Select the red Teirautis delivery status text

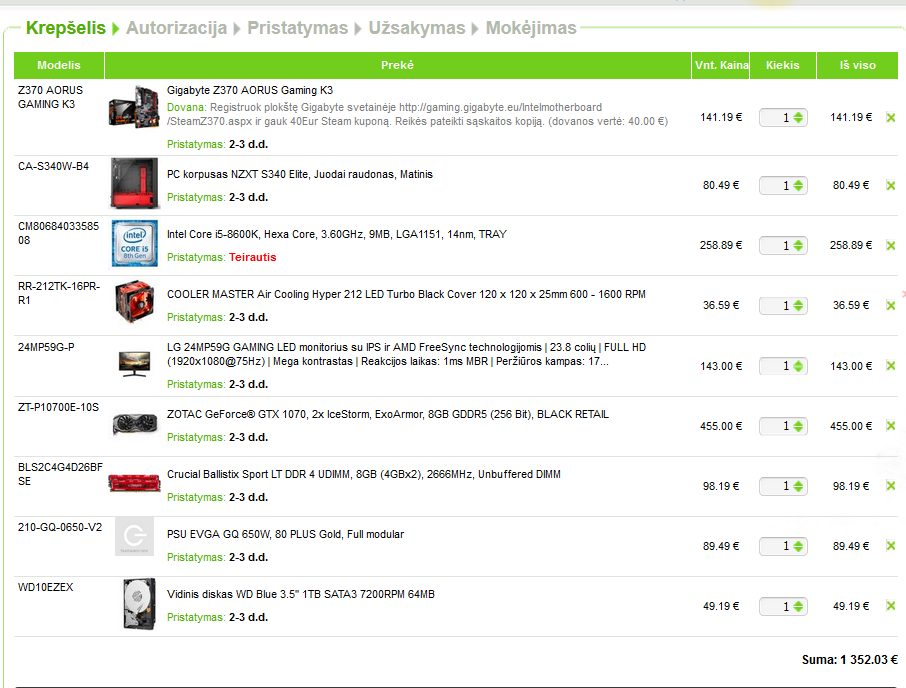[253, 258]
